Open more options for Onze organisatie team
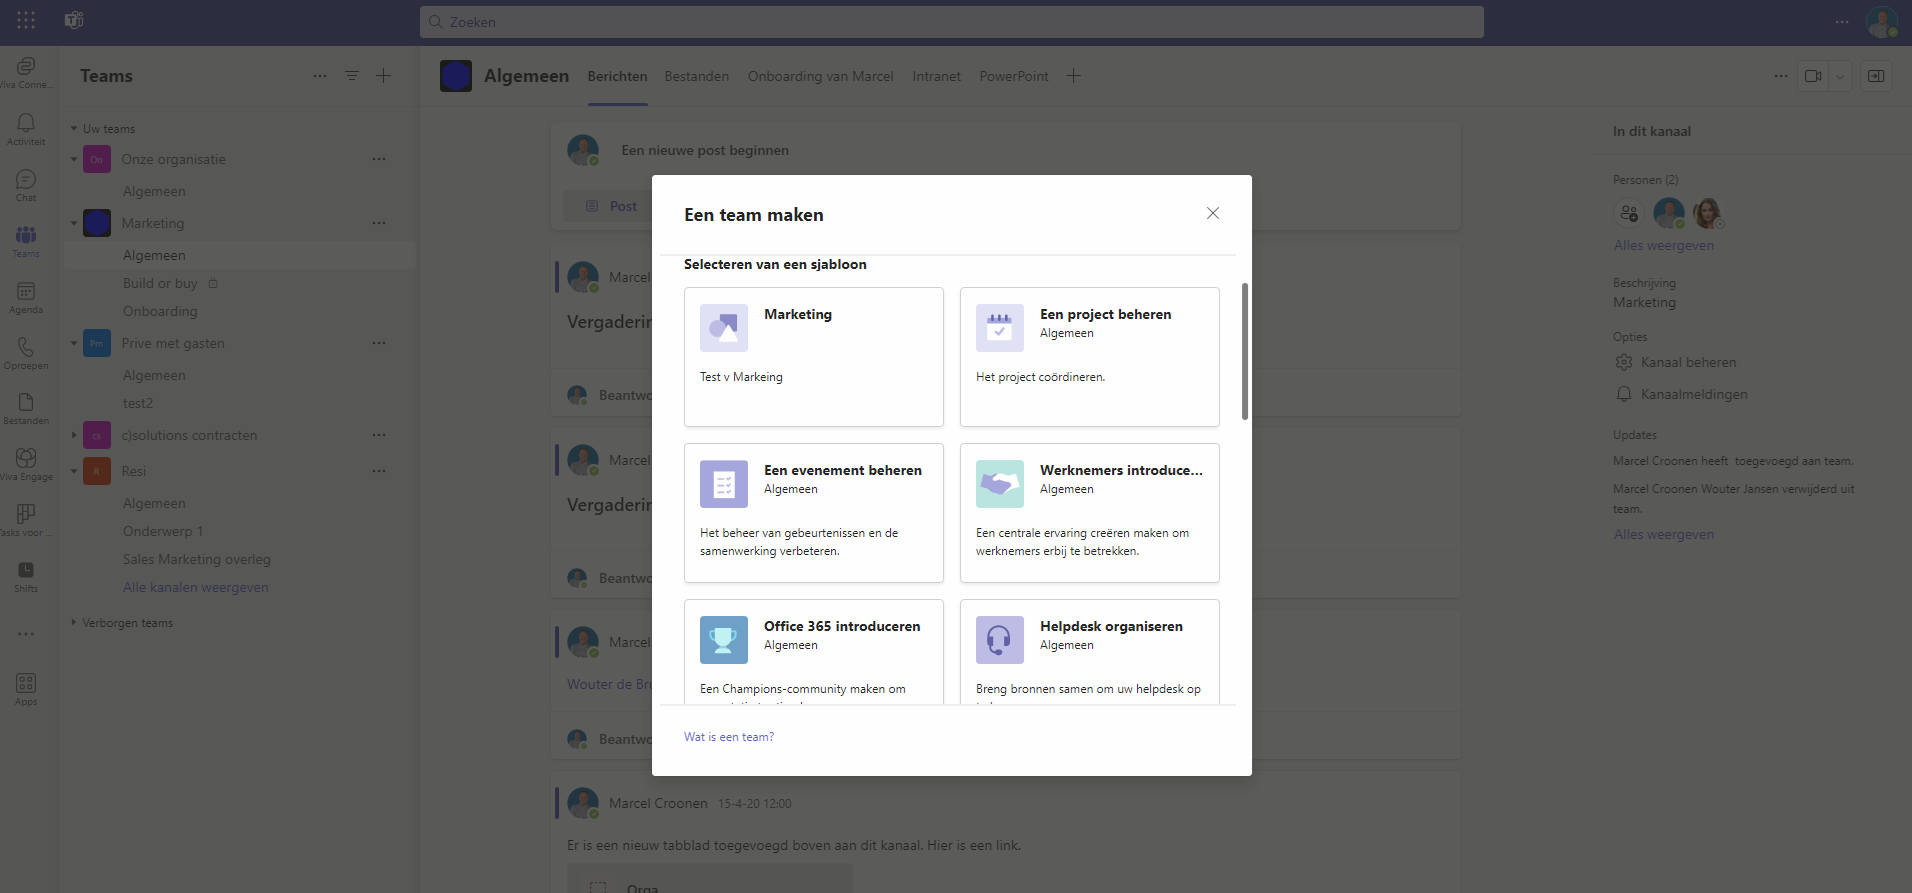 pos(379,159)
